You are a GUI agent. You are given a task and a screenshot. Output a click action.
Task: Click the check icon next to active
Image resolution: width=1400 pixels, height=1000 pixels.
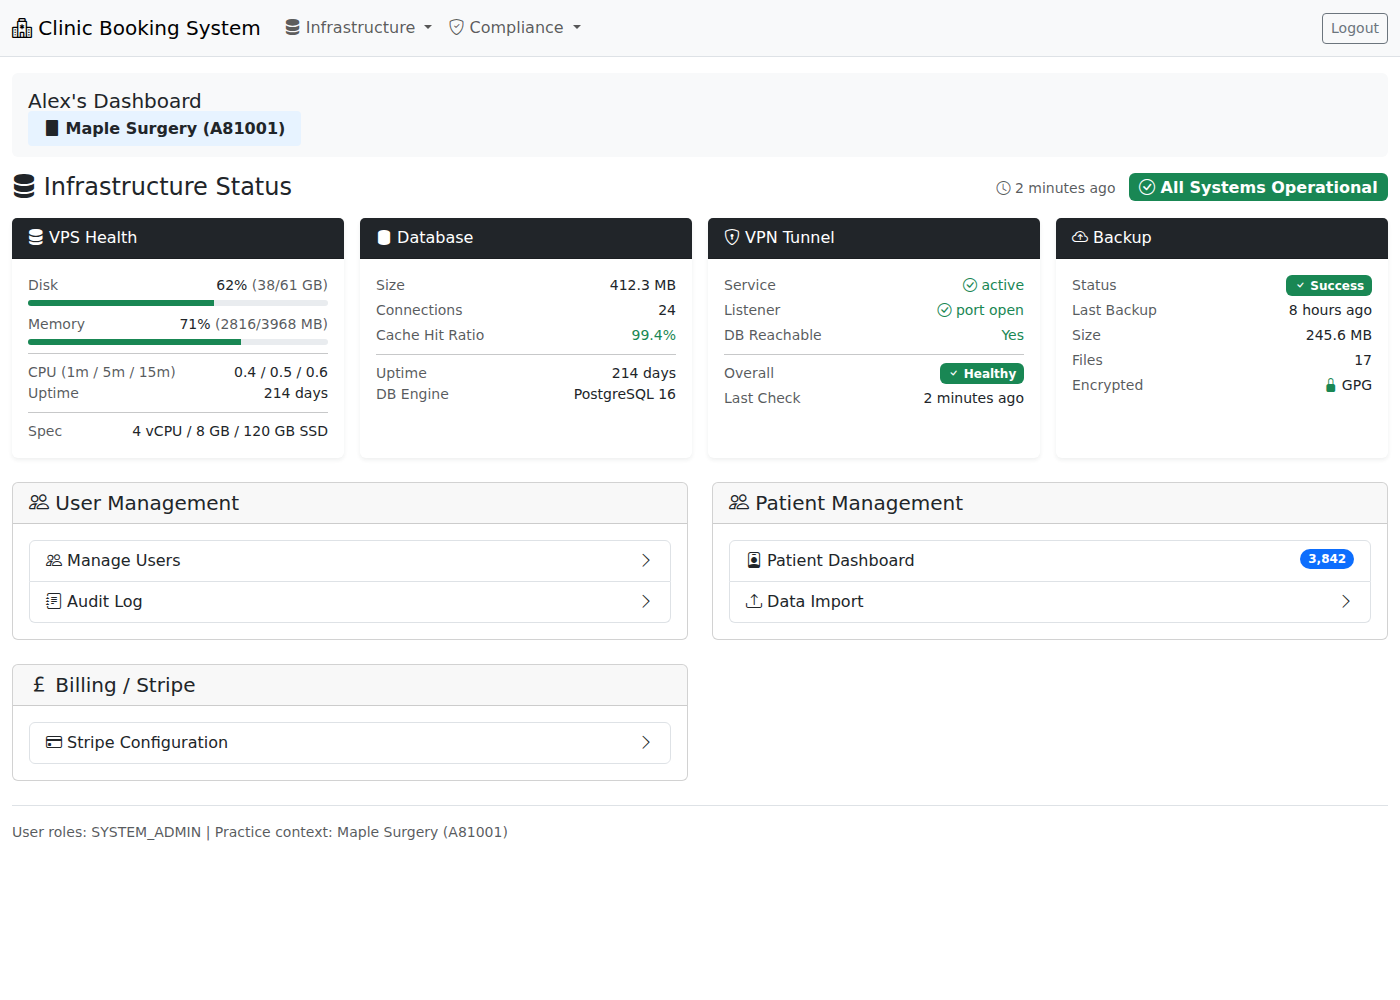pyautogui.click(x=970, y=285)
